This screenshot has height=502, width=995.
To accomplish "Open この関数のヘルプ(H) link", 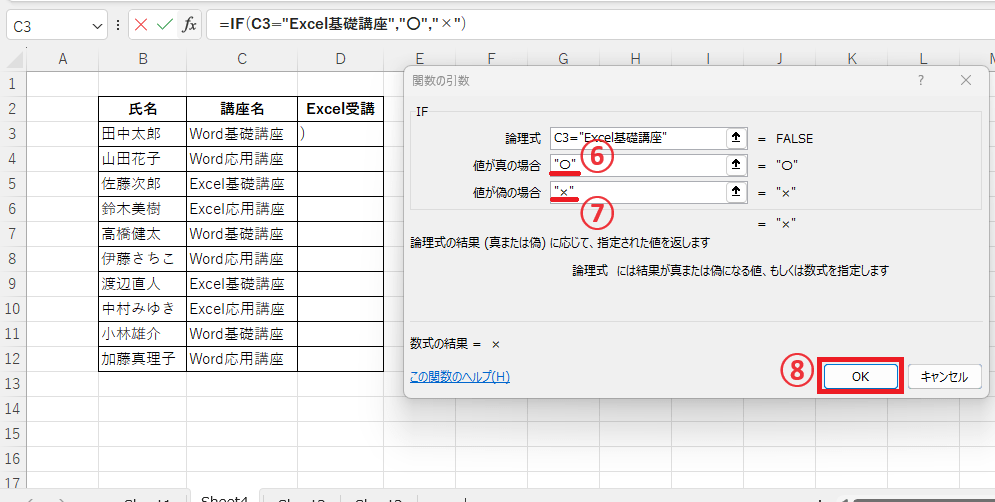I will click(460, 377).
